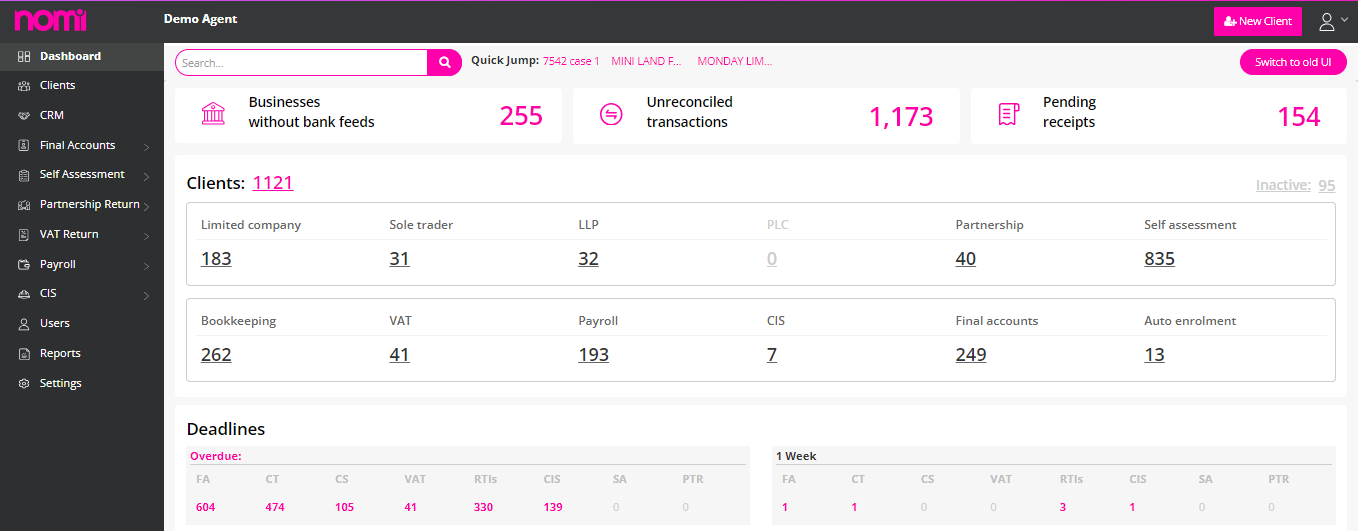Image resolution: width=1358 pixels, height=531 pixels.
Task: Click Switch to old UI button
Action: point(1293,62)
